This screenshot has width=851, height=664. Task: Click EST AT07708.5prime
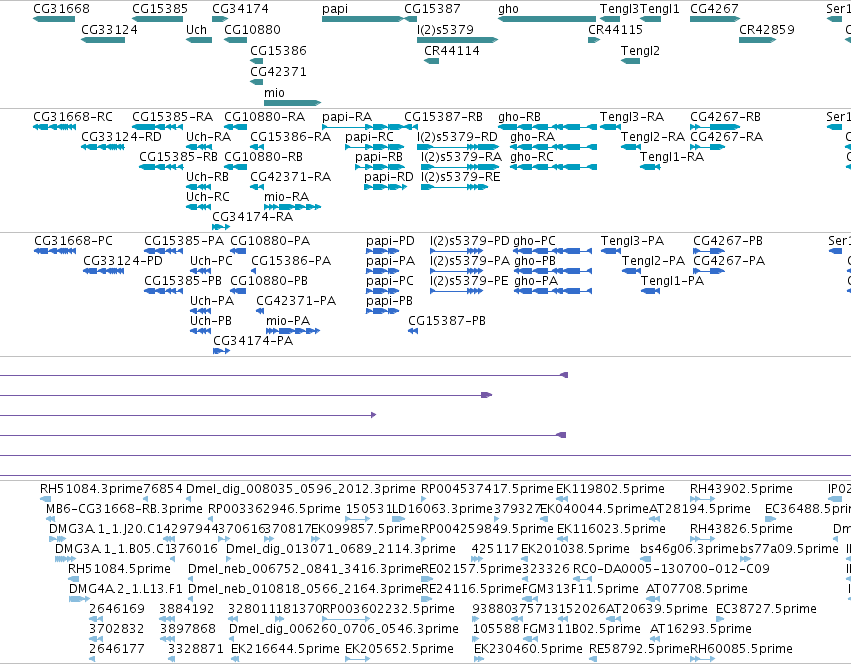point(697,589)
